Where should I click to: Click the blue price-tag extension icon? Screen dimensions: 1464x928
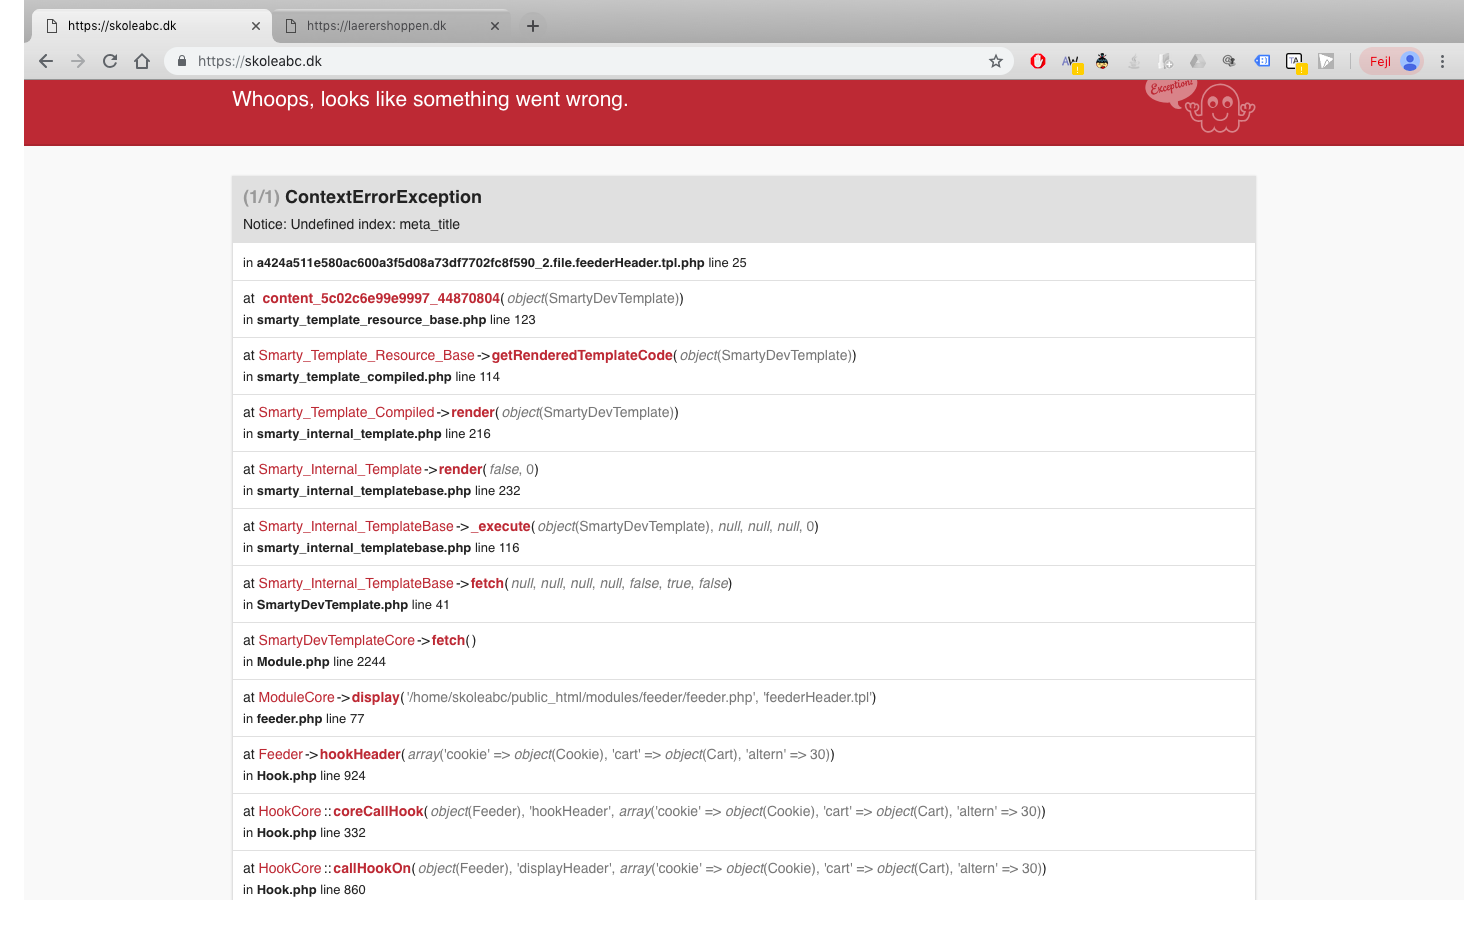pos(1262,61)
